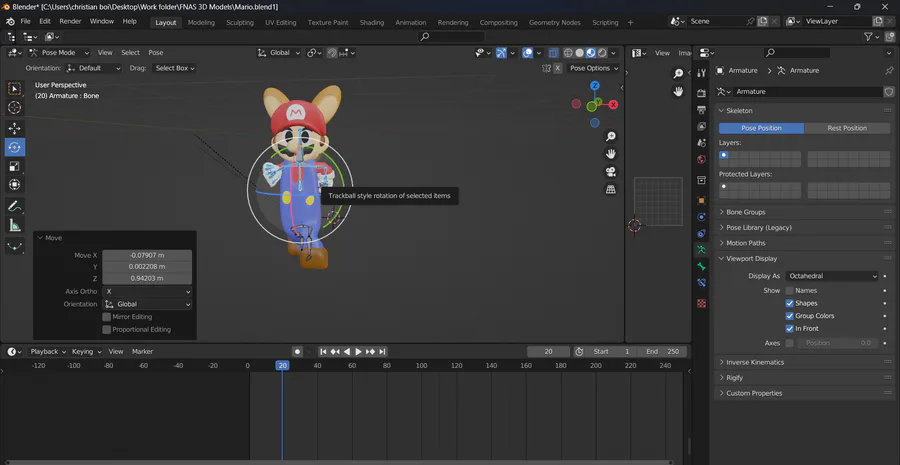The width and height of the screenshot is (900, 465).
Task: Open the Pose Mode selector dropdown
Action: (59, 53)
